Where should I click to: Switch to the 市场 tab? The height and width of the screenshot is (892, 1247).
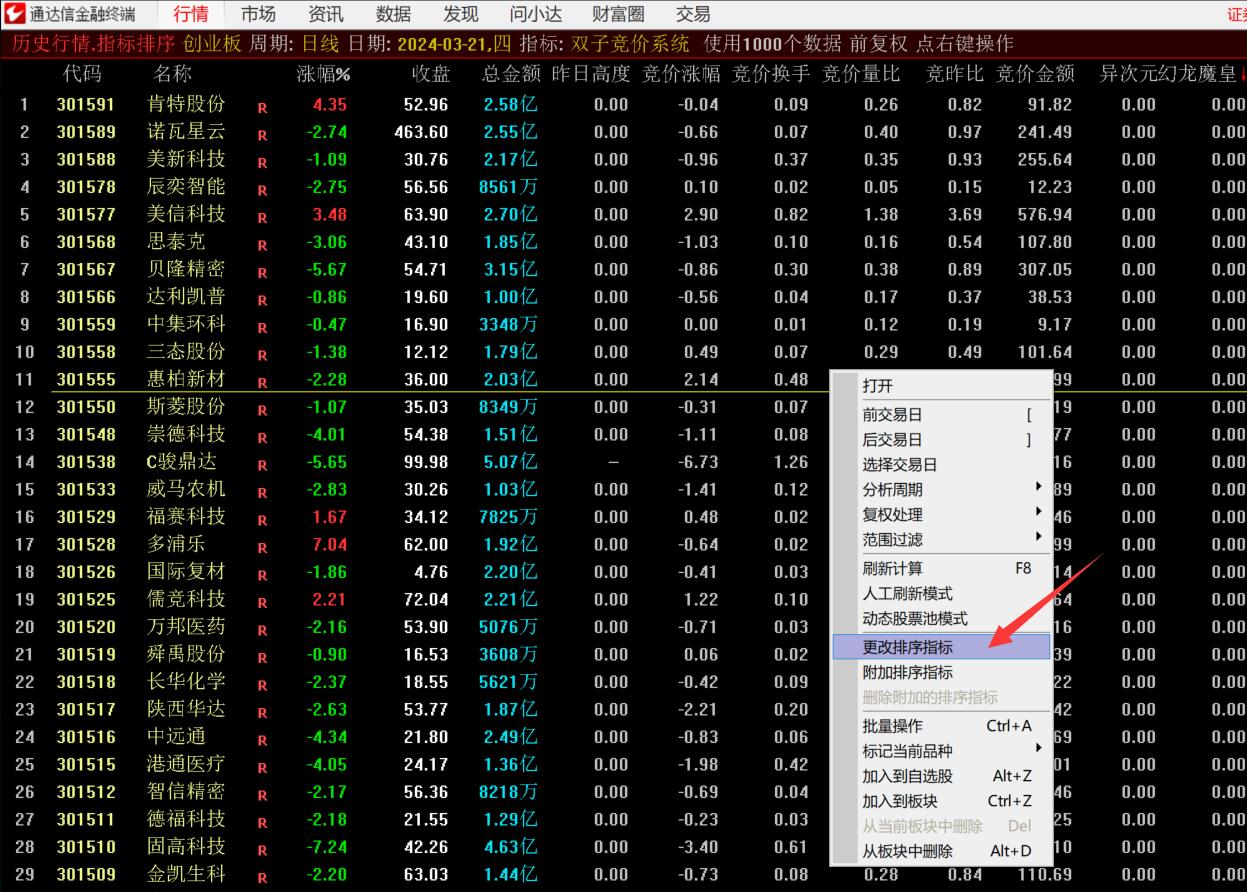tap(258, 14)
